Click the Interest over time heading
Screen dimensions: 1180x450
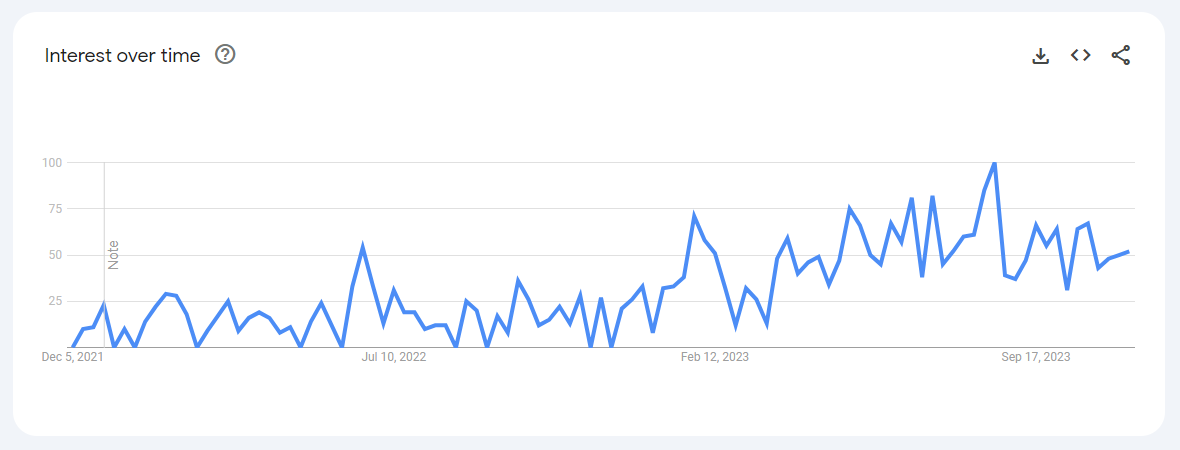point(123,56)
